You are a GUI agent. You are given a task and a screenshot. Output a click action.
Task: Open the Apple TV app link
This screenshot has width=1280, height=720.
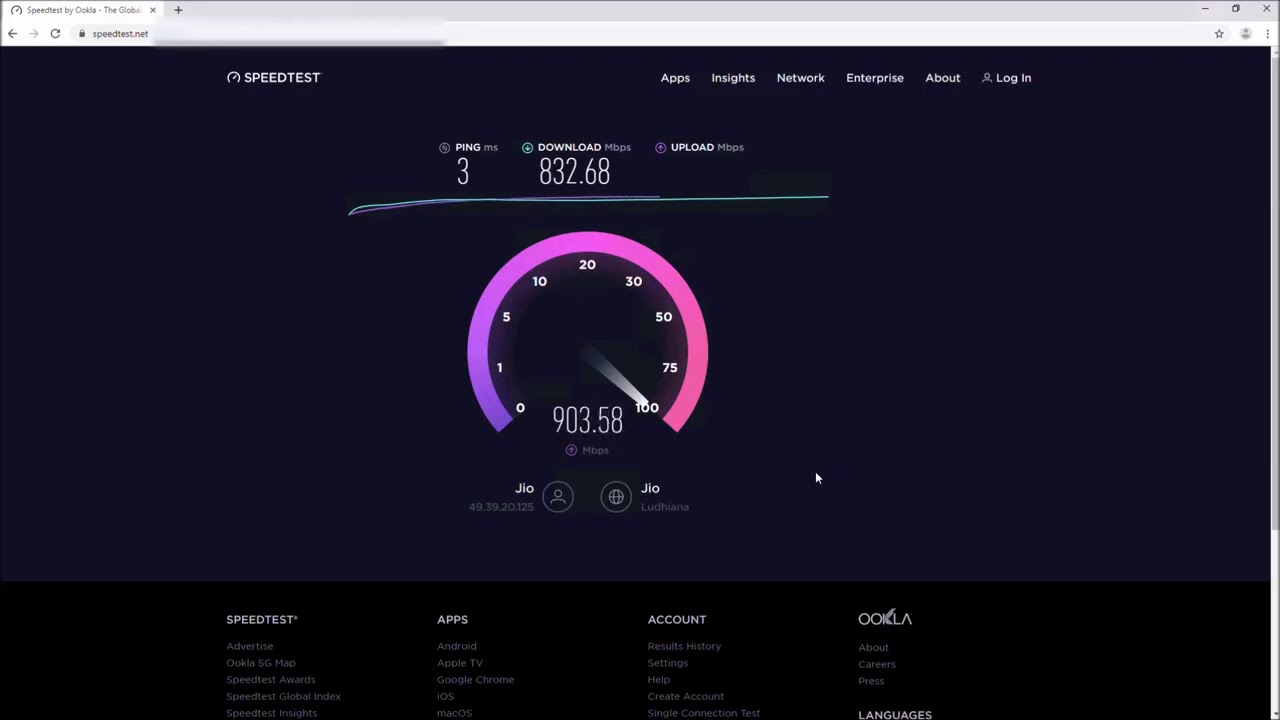pos(460,663)
